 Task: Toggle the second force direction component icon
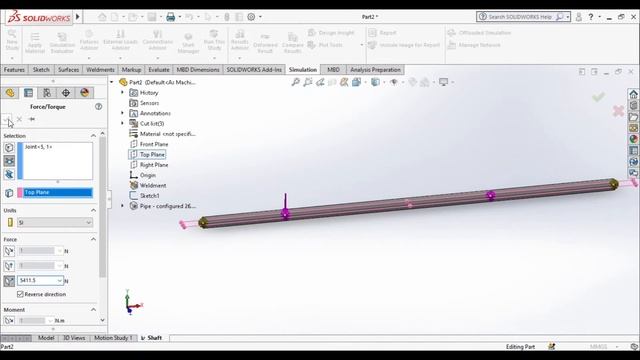click(9, 266)
